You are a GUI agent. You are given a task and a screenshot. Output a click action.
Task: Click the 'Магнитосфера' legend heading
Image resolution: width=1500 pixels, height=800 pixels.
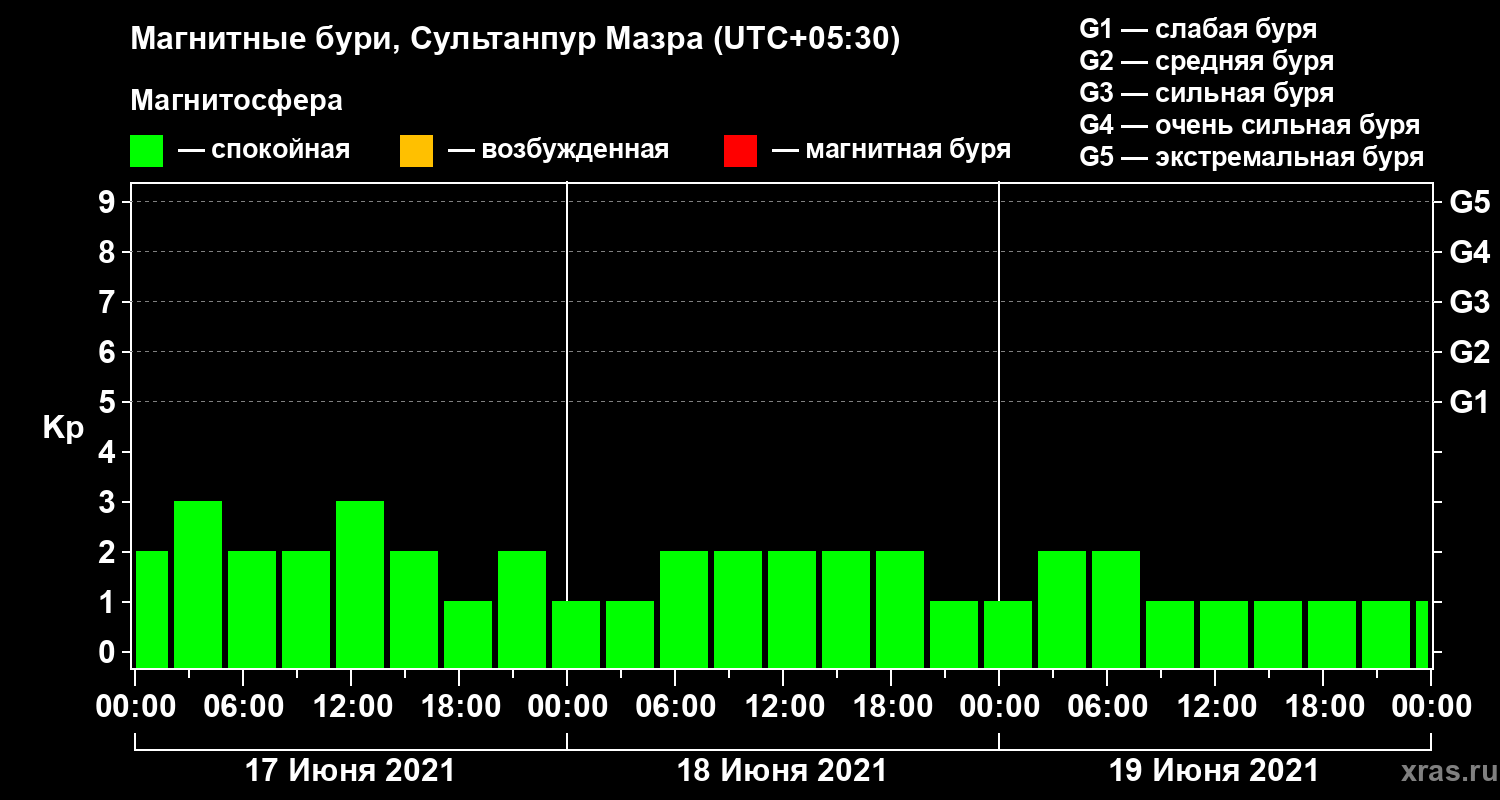[236, 101]
